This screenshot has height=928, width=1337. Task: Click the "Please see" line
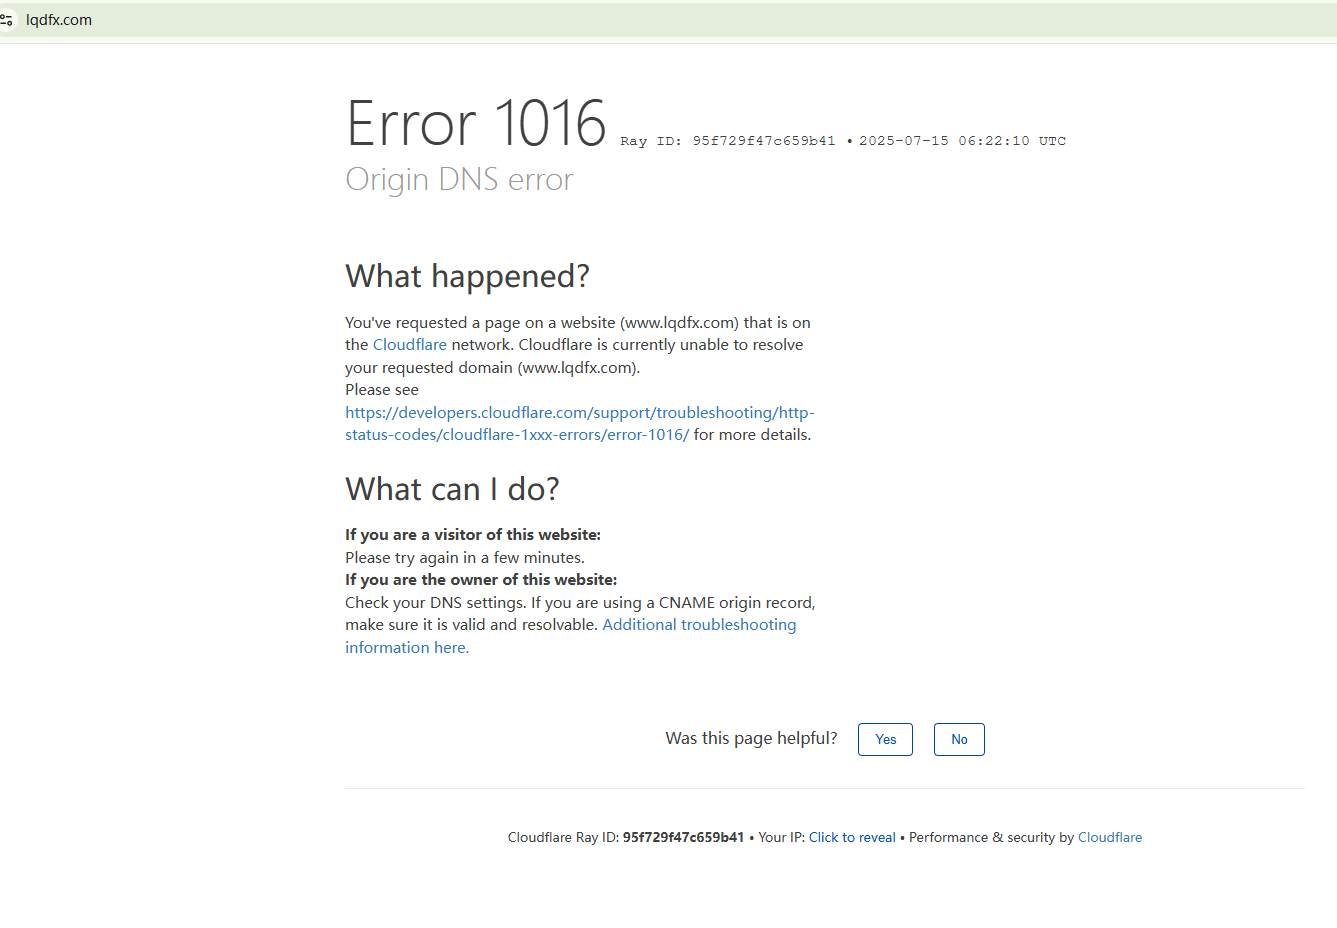(x=382, y=390)
